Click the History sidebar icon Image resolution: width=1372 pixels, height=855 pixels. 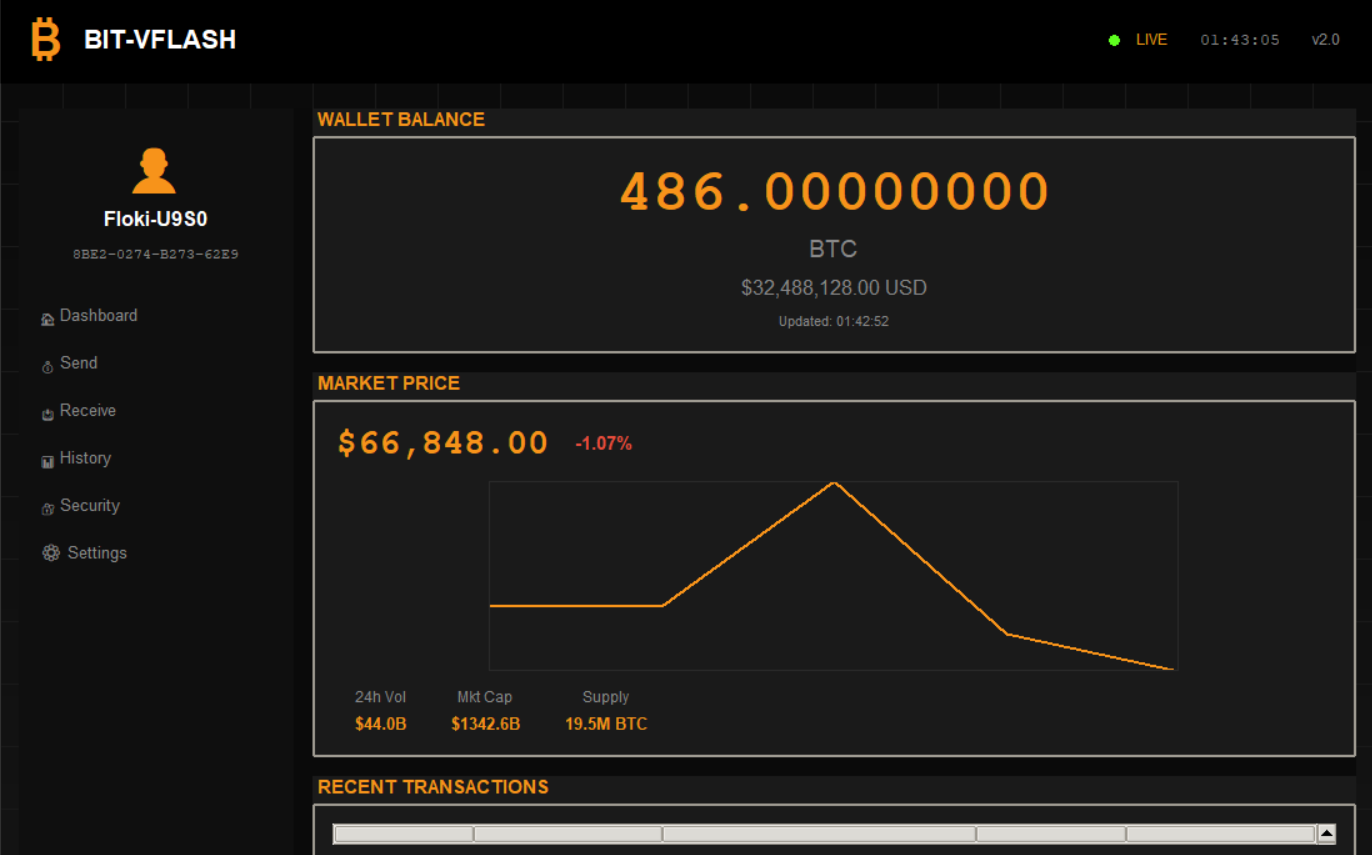coord(47,462)
